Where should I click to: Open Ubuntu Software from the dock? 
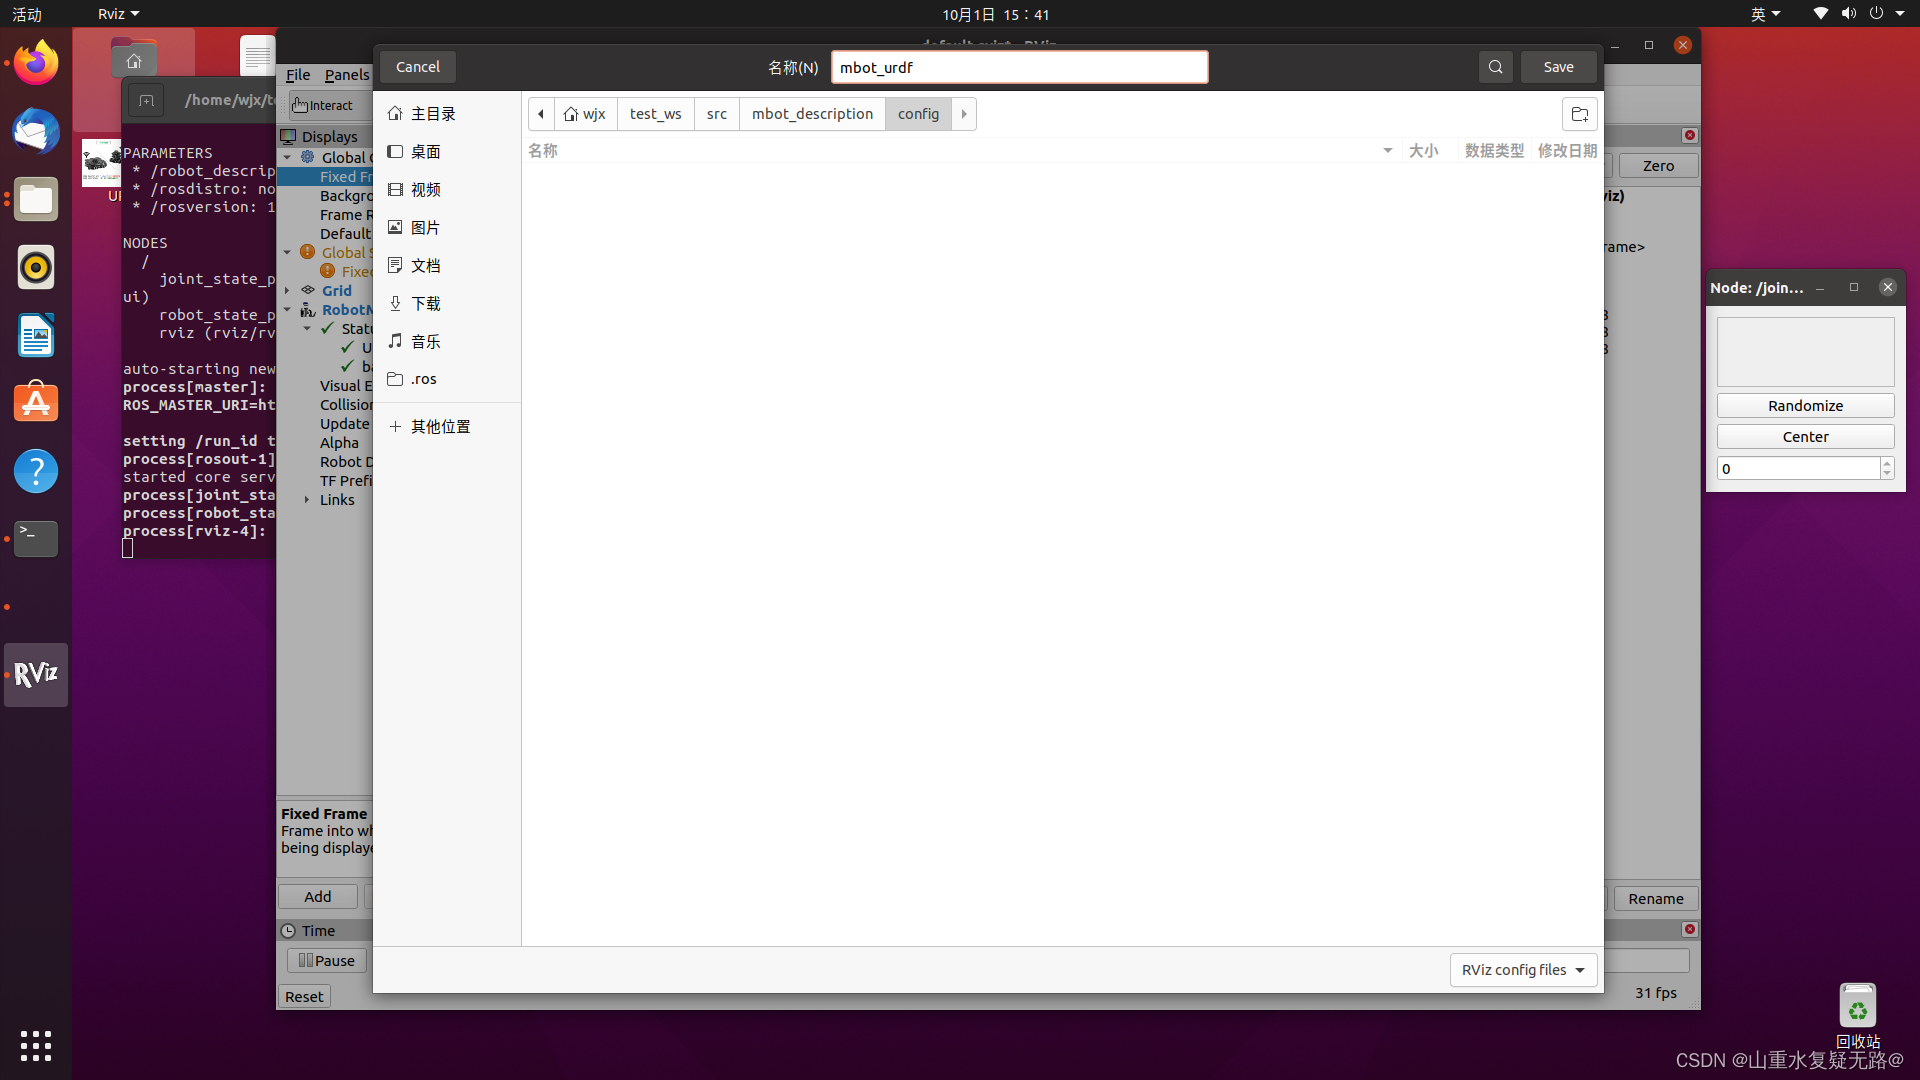36,403
